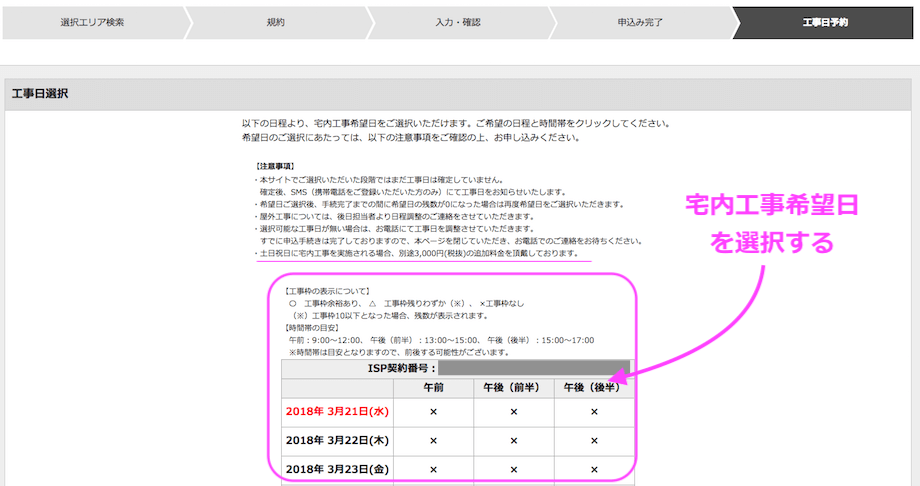Select 午前 slot for 3月21日(水)

tap(433, 411)
